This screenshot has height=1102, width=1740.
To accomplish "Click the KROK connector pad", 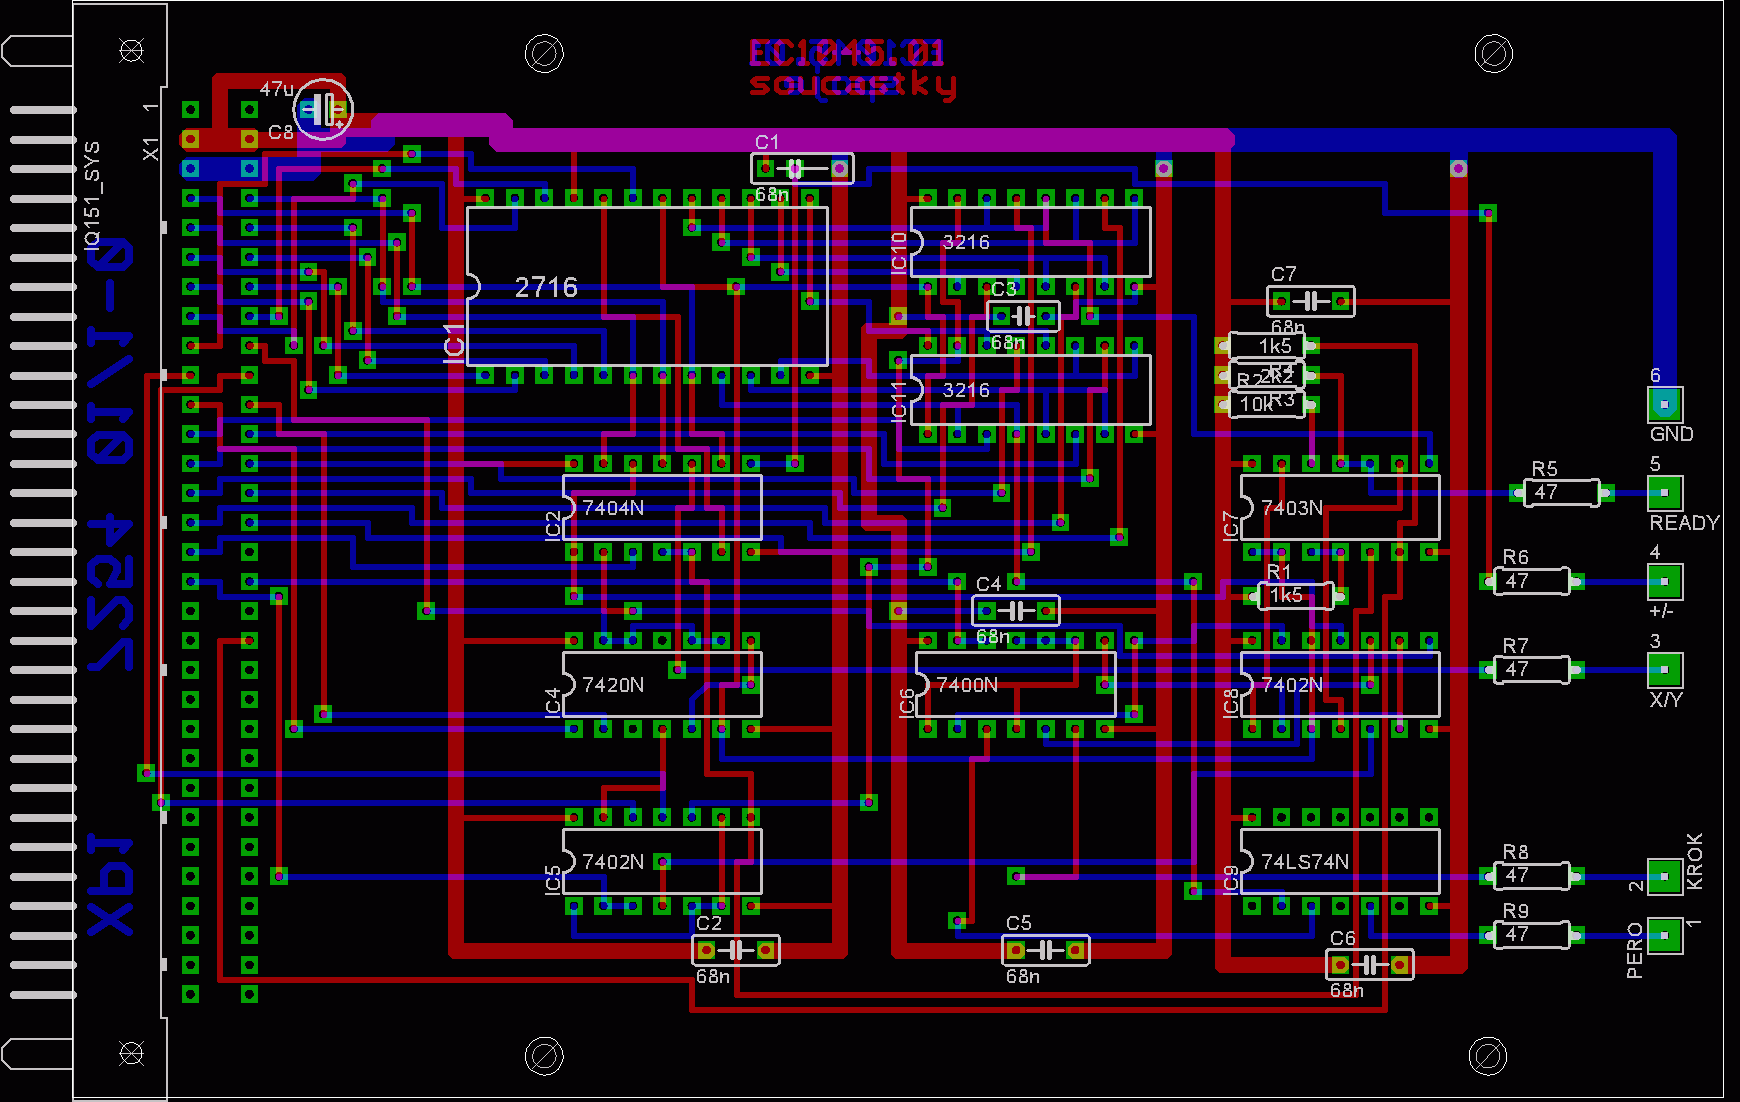I will point(1665,877).
